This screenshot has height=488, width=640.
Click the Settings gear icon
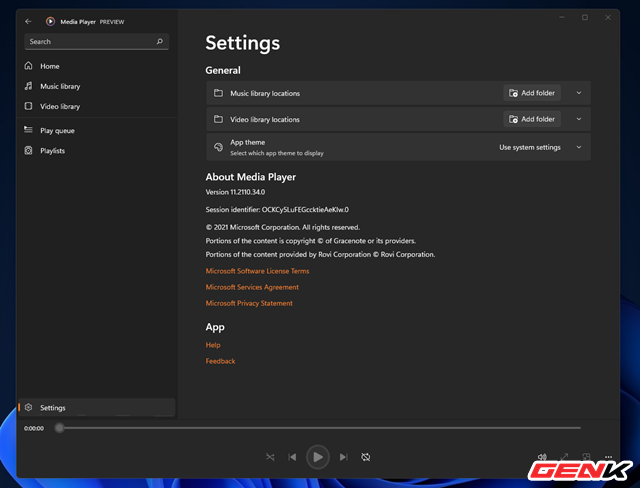pos(28,407)
